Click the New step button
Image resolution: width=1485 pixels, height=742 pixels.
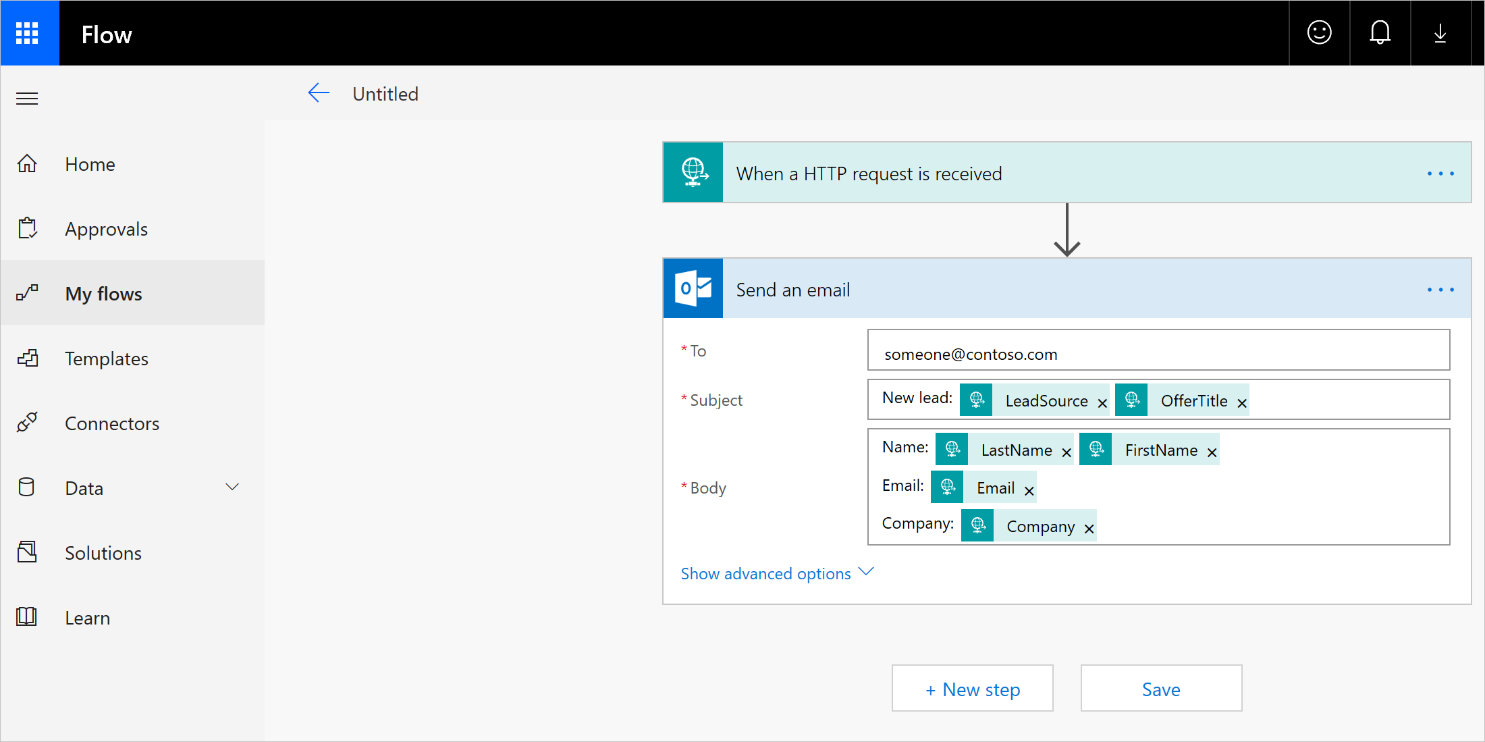pos(972,689)
